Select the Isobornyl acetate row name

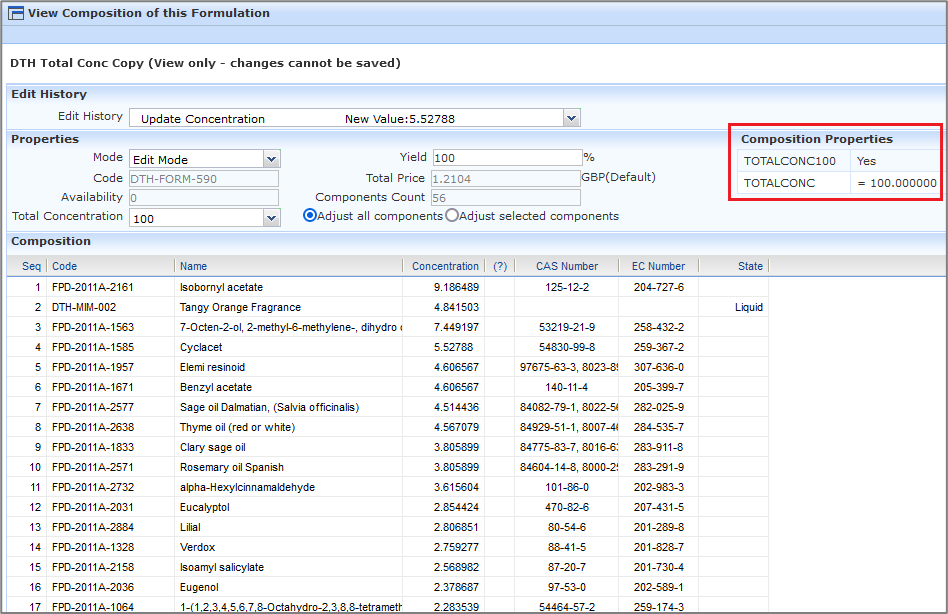221,287
